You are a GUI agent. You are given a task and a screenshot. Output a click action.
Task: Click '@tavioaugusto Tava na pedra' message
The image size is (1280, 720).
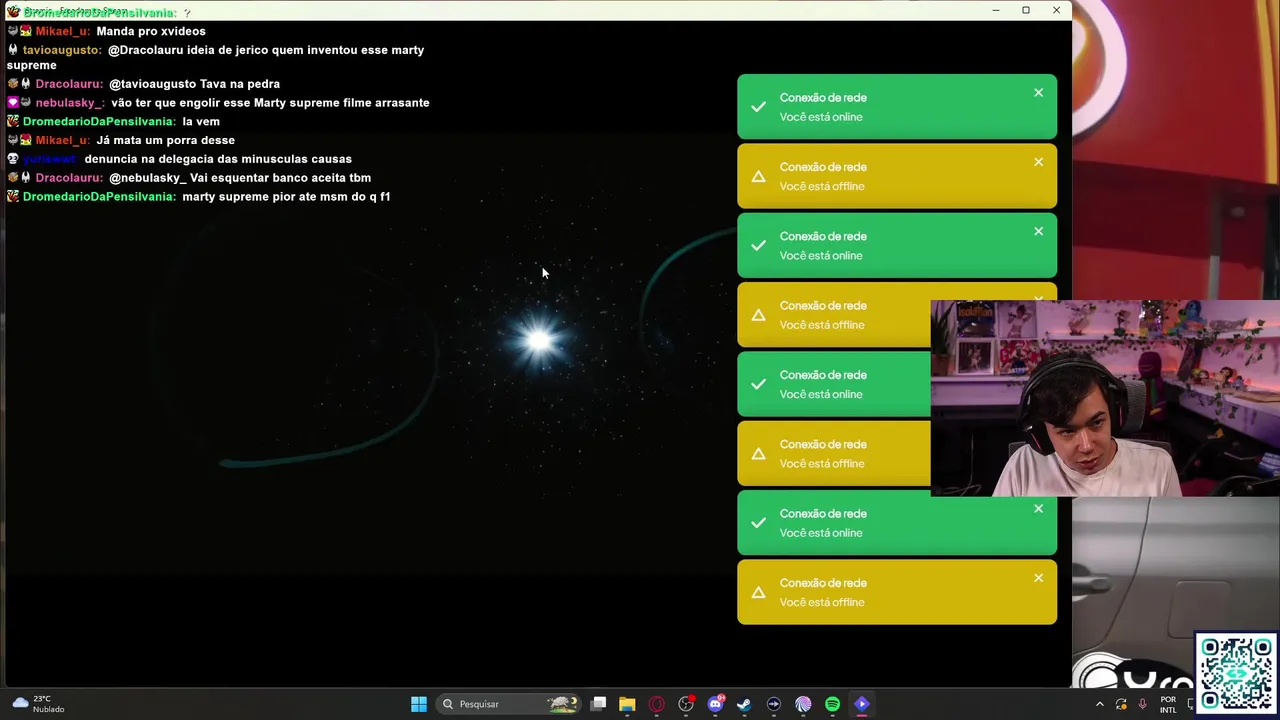(194, 84)
